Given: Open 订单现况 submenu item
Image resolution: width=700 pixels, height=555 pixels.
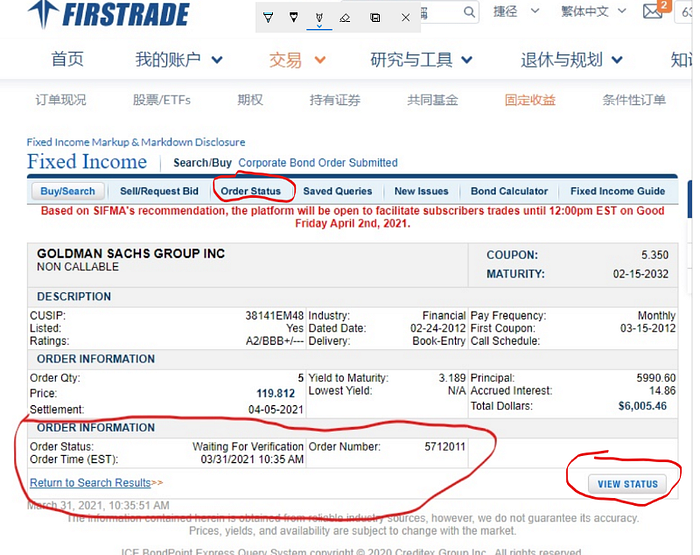Looking at the screenshot, I should click(x=61, y=100).
